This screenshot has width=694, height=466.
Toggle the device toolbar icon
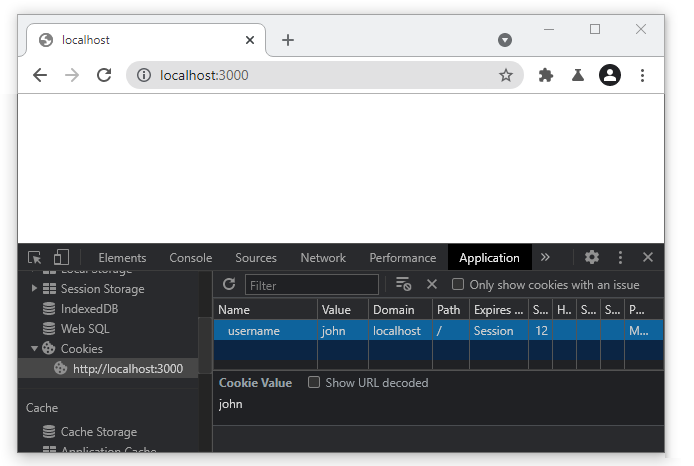coord(61,258)
